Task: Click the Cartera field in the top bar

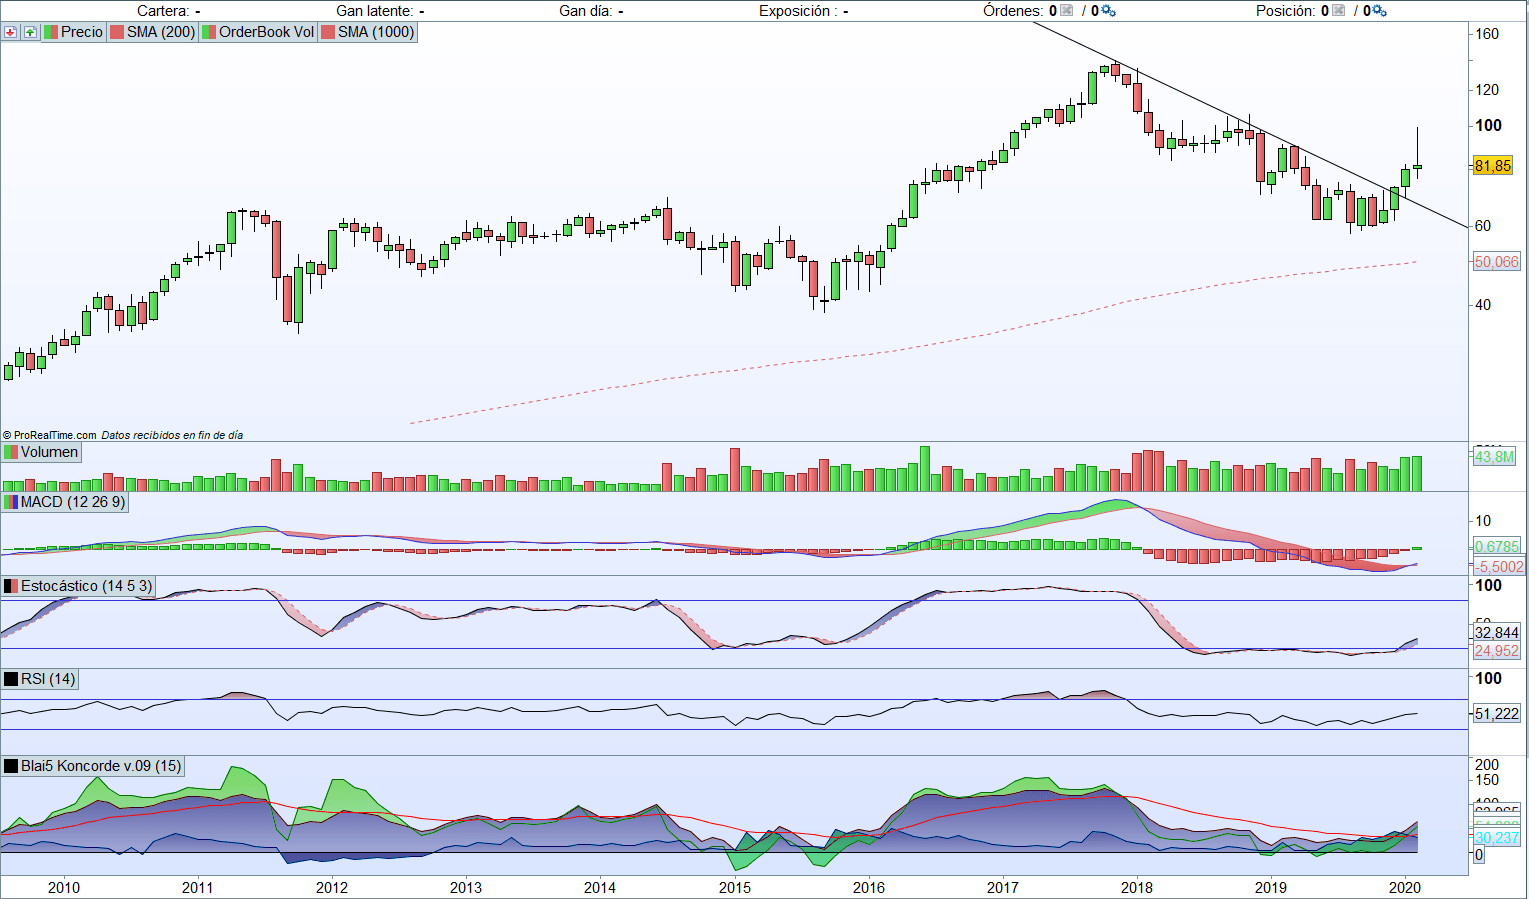Action: [168, 11]
